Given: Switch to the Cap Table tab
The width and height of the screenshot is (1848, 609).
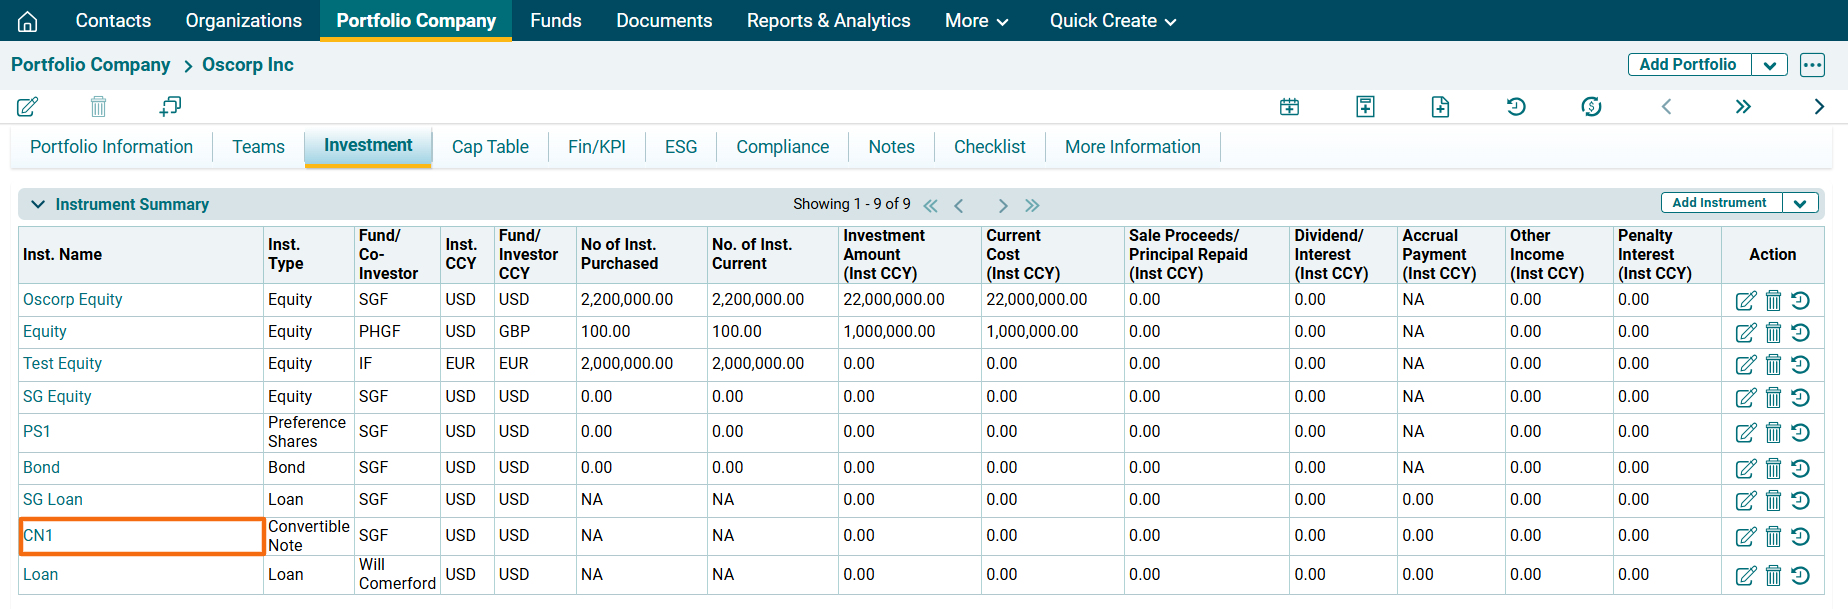Looking at the screenshot, I should (490, 147).
